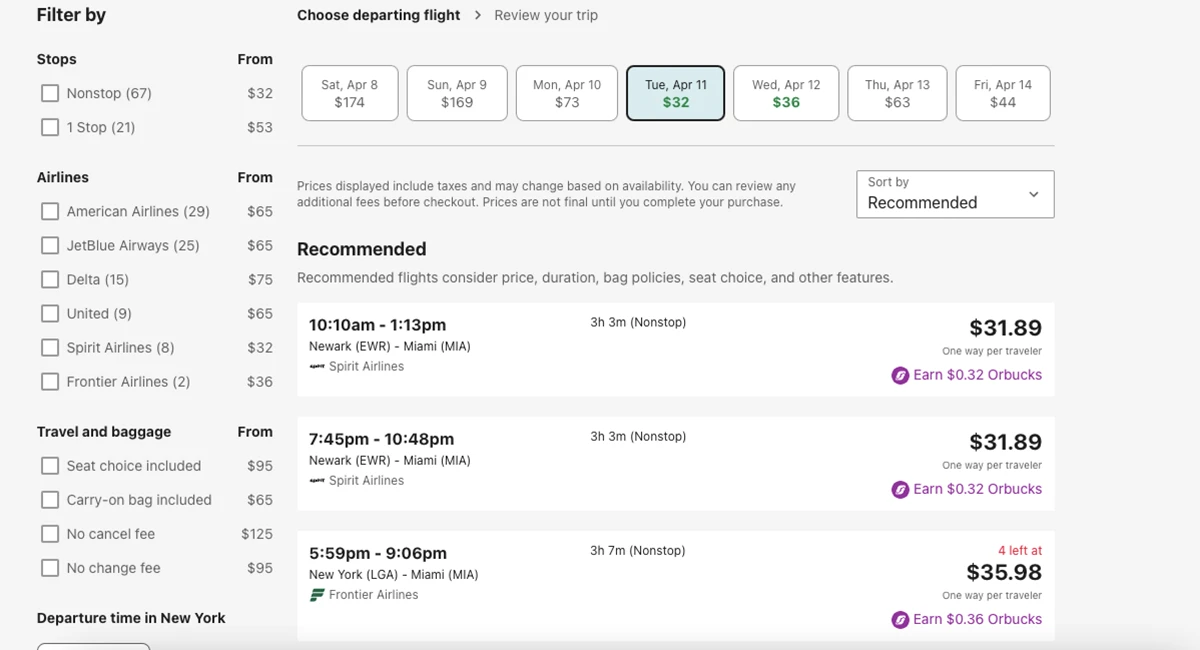The height and width of the screenshot is (650, 1200).
Task: Click the Spirit Airlines logo on 7:45pm flight
Action: pos(317,481)
